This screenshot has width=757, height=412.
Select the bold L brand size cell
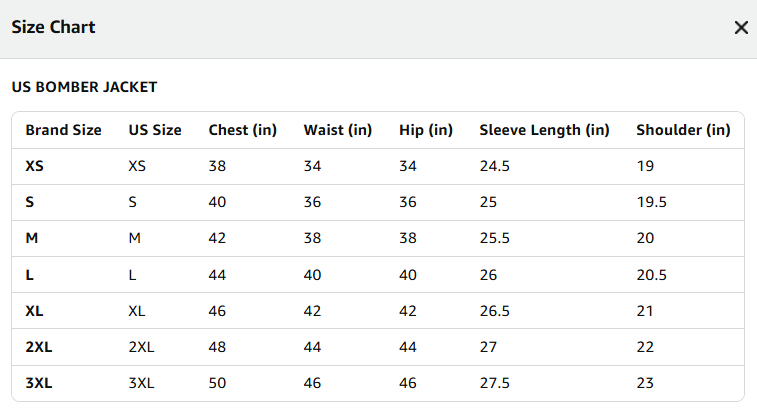tap(29, 275)
